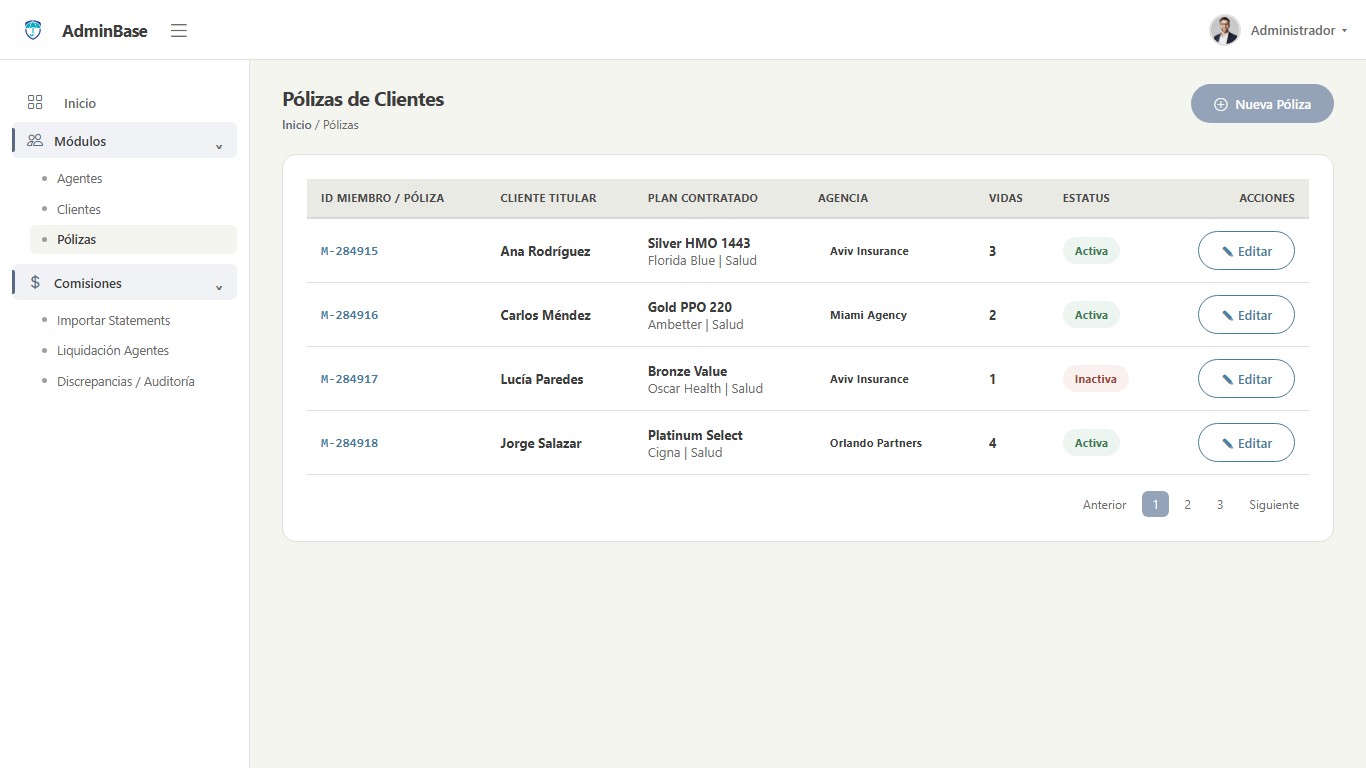The width and height of the screenshot is (1366, 768).
Task: Click pencil icon in Ana Rodríguez's Editar button
Action: point(1227,252)
